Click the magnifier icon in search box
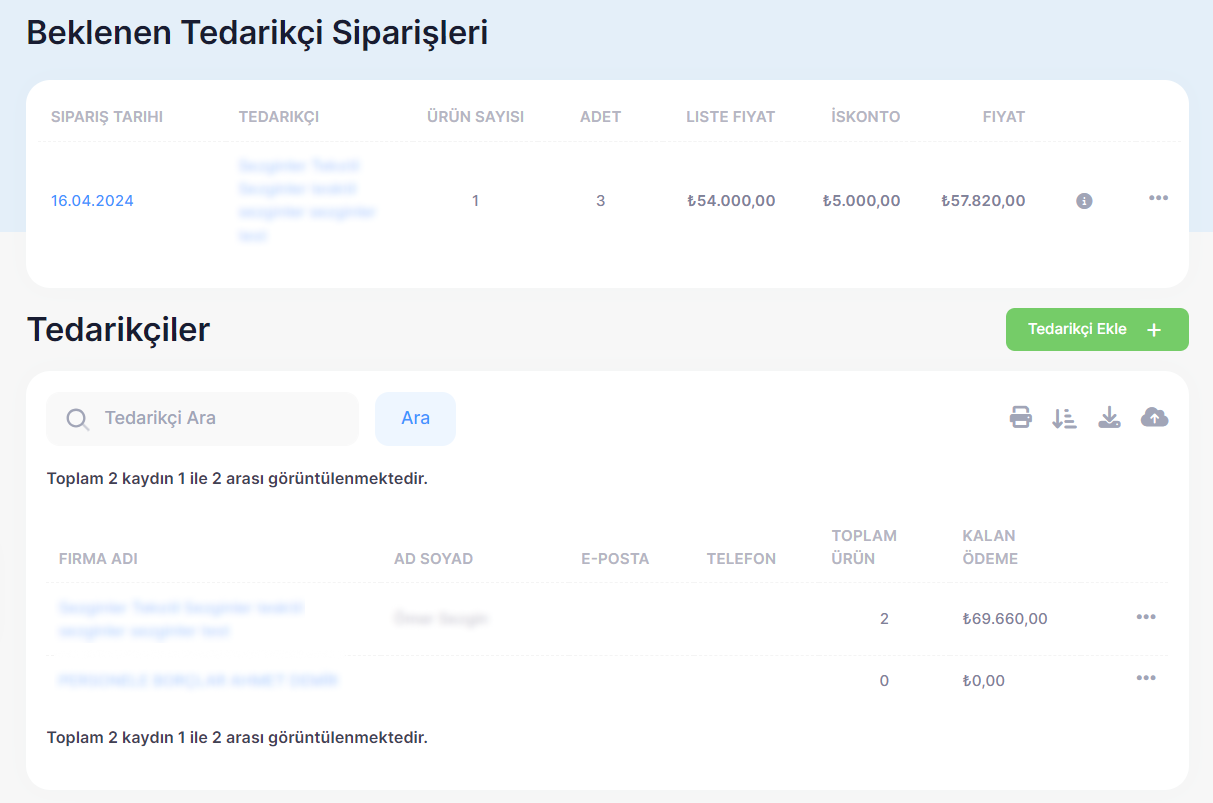This screenshot has height=803, width=1213. 78,419
